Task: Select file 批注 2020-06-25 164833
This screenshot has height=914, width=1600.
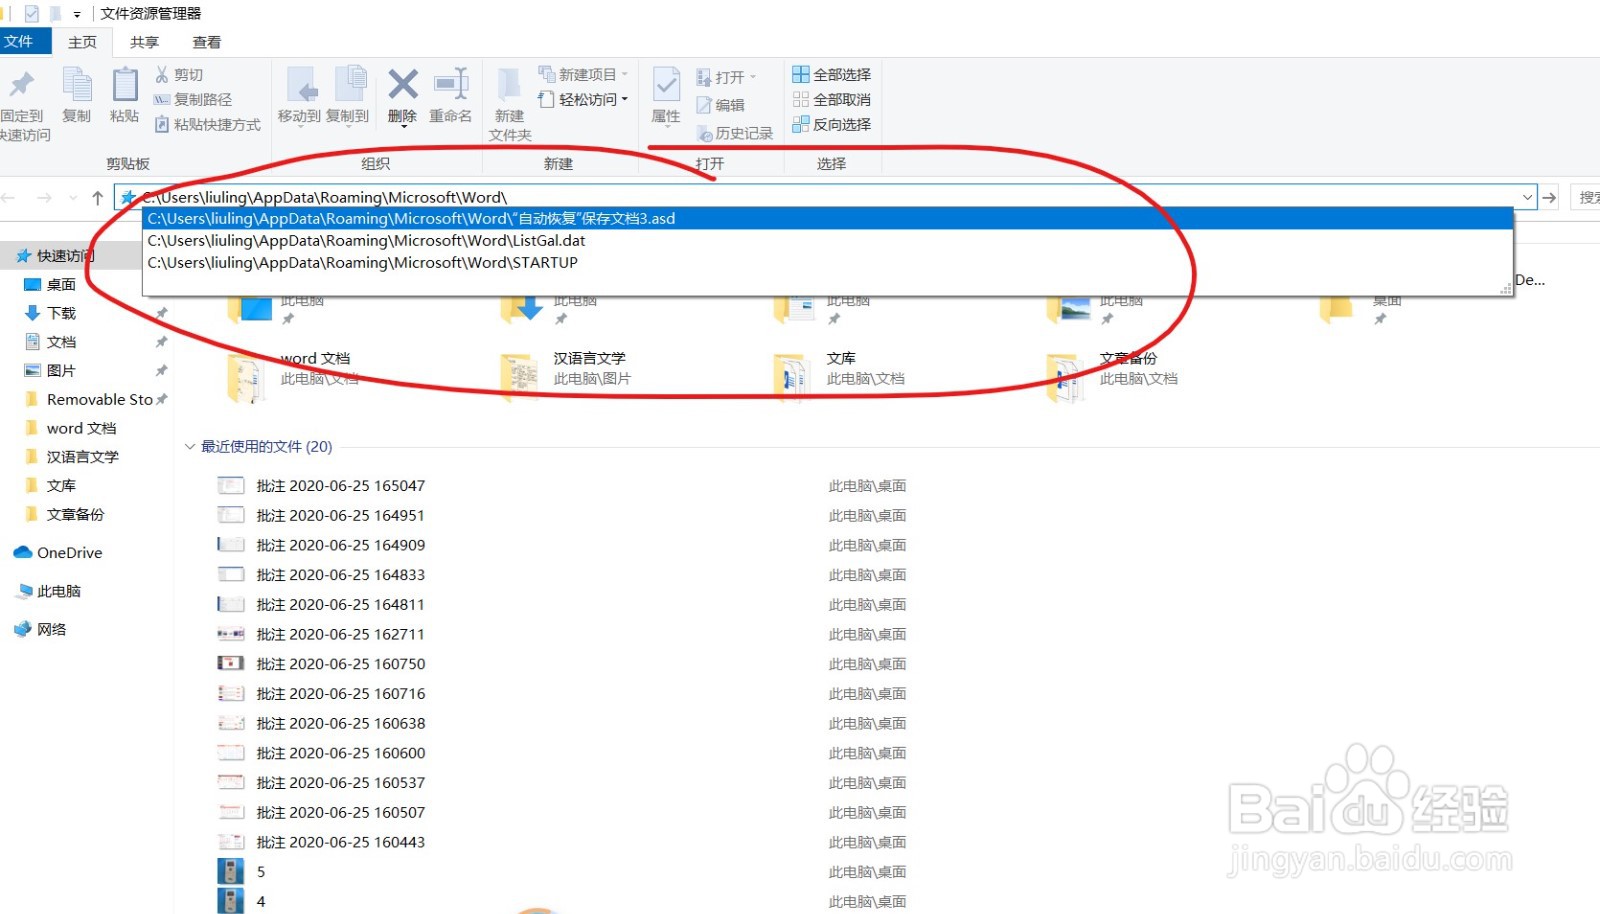Action: [x=340, y=575]
